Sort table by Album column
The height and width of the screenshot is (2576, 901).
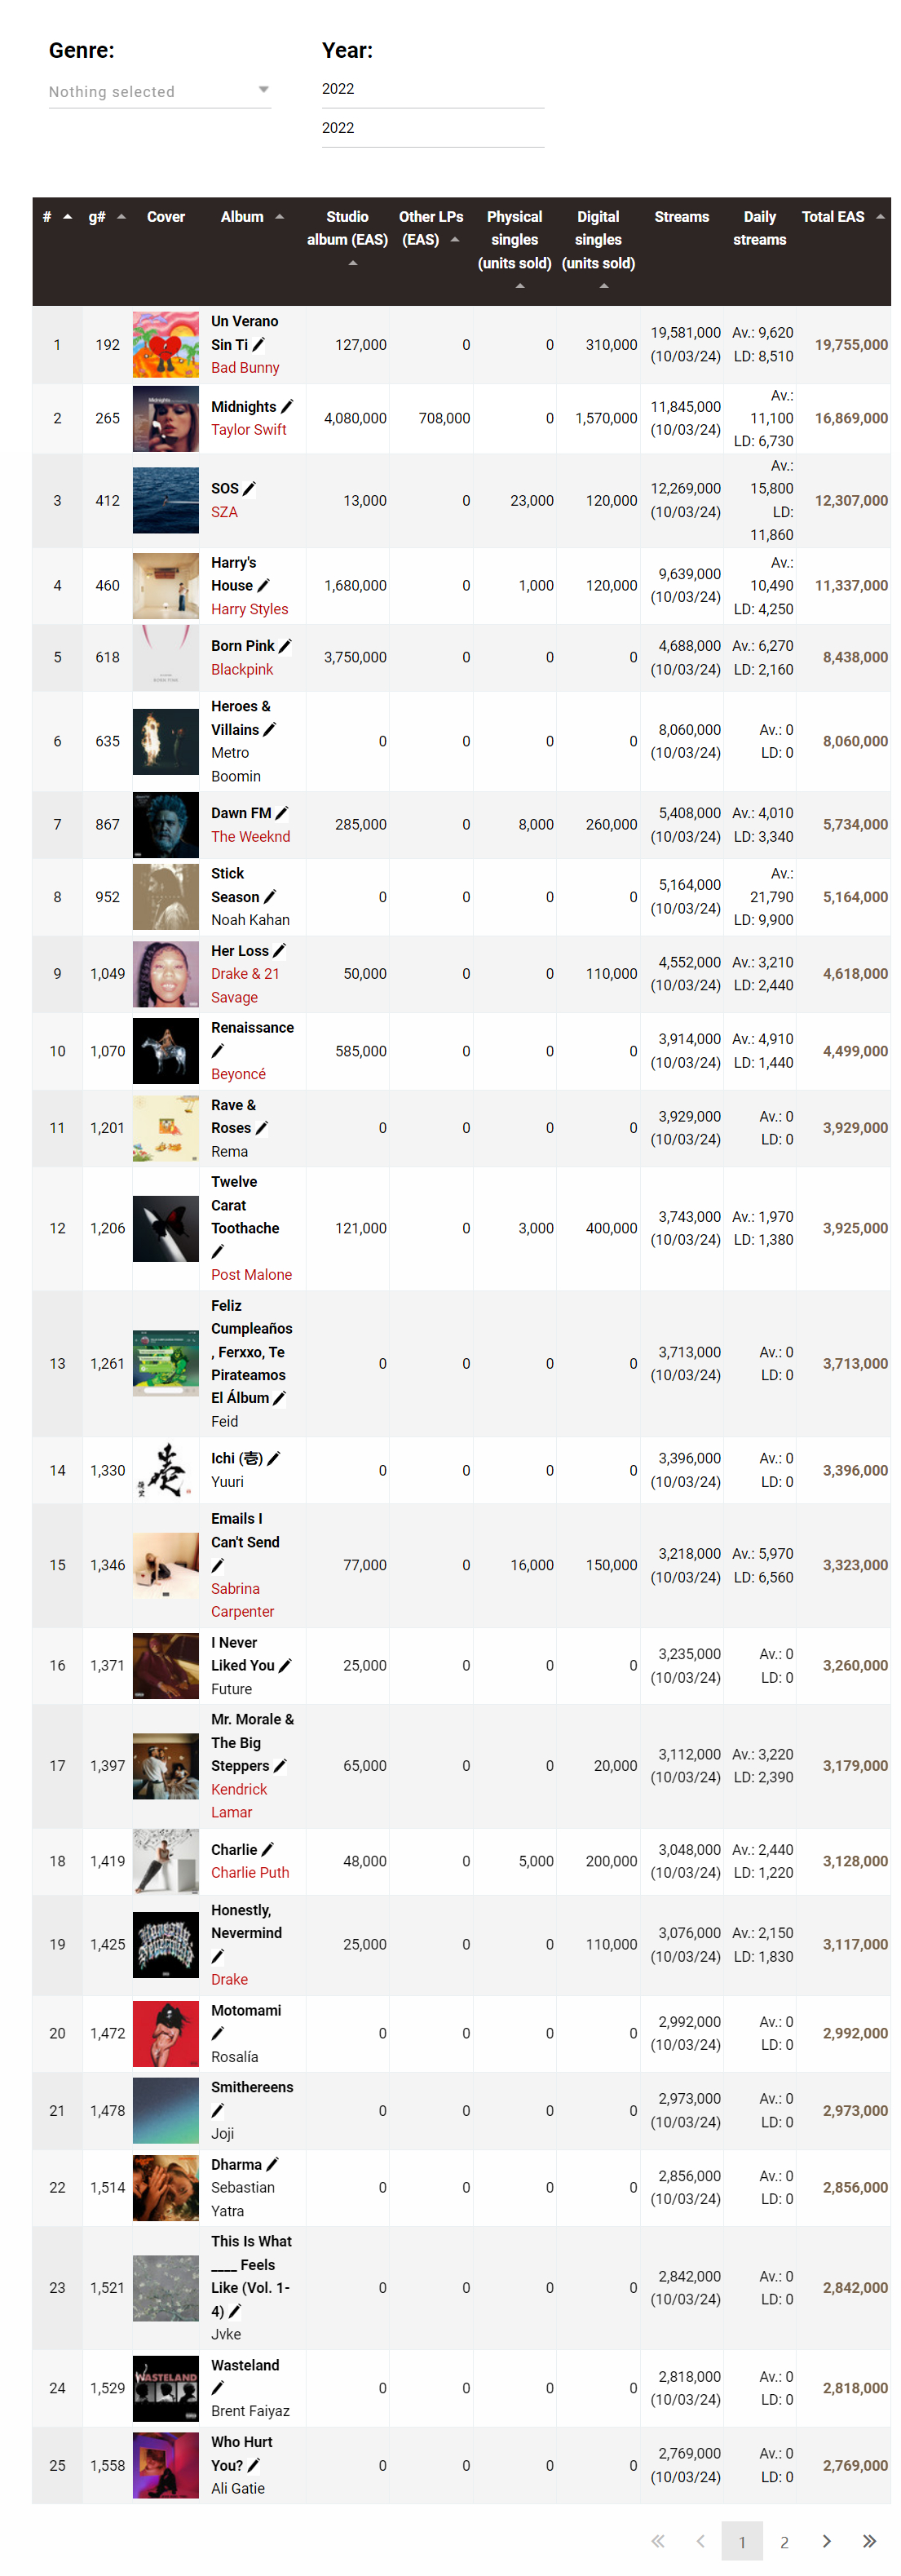click(252, 216)
